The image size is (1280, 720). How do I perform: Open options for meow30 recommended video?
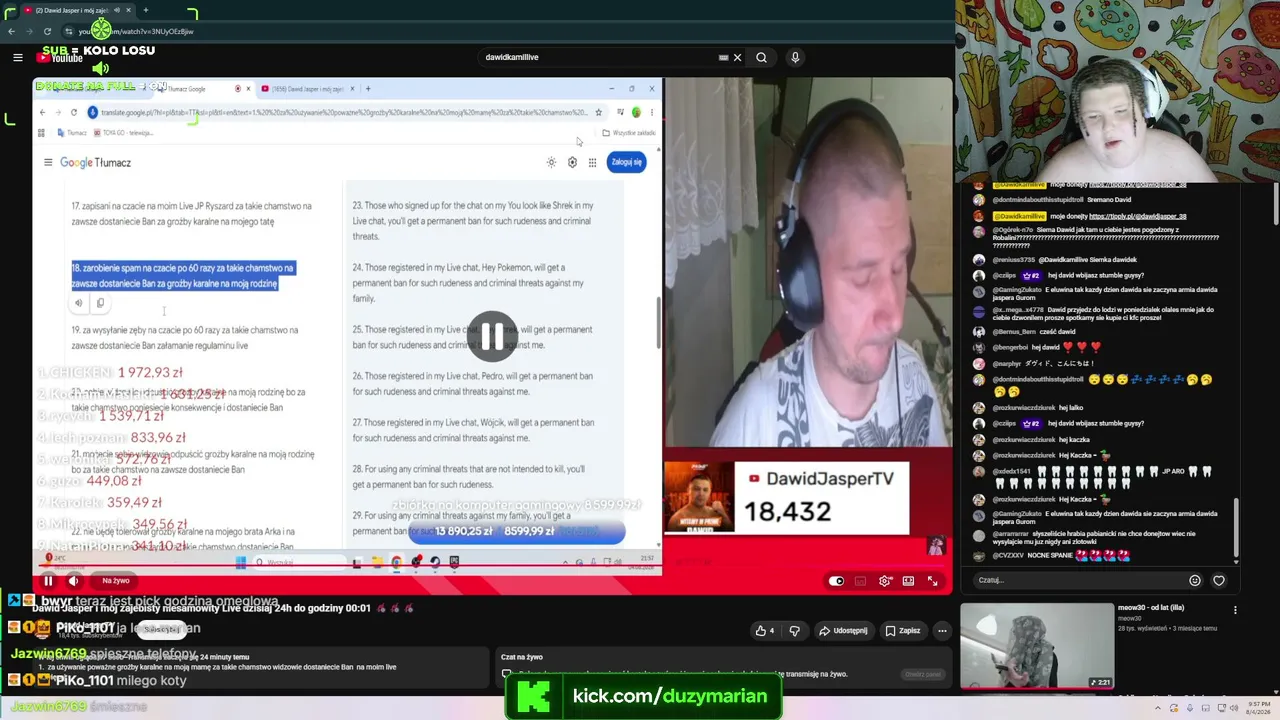tap(1235, 610)
